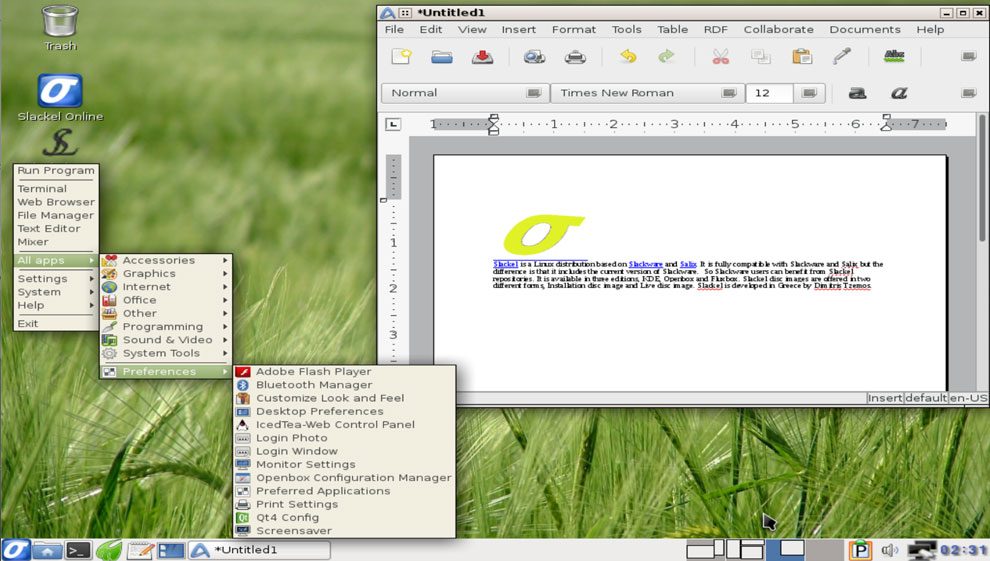Click the font size field showing 12
The image size is (990, 561).
pyautogui.click(x=769, y=93)
